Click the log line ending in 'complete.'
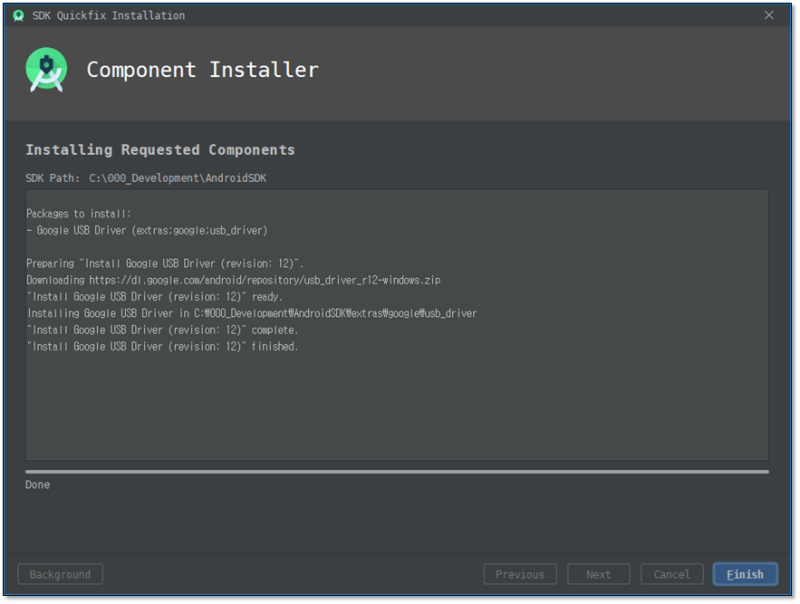Image resolution: width=800 pixels, height=604 pixels. click(162, 330)
